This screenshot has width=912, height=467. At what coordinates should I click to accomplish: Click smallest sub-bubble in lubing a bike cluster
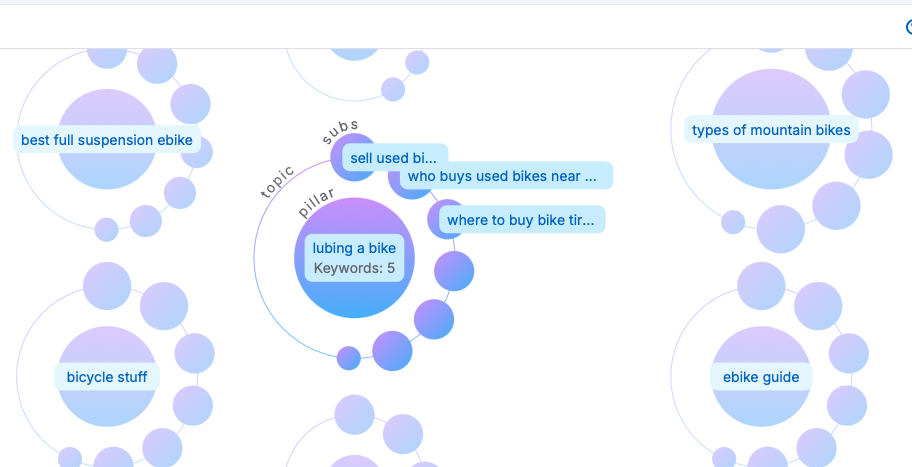[349, 357]
